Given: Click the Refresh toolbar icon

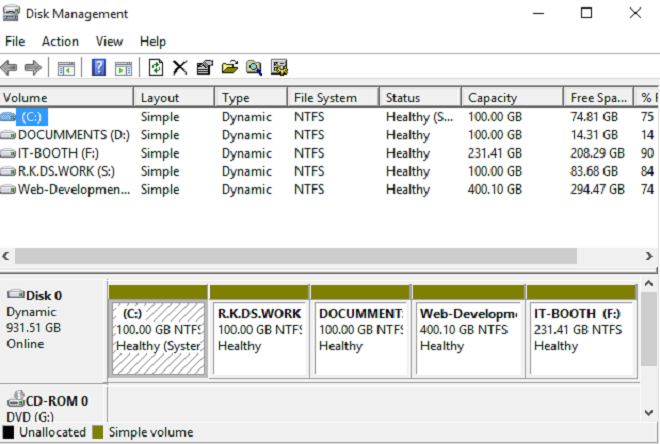Looking at the screenshot, I should click(156, 68).
